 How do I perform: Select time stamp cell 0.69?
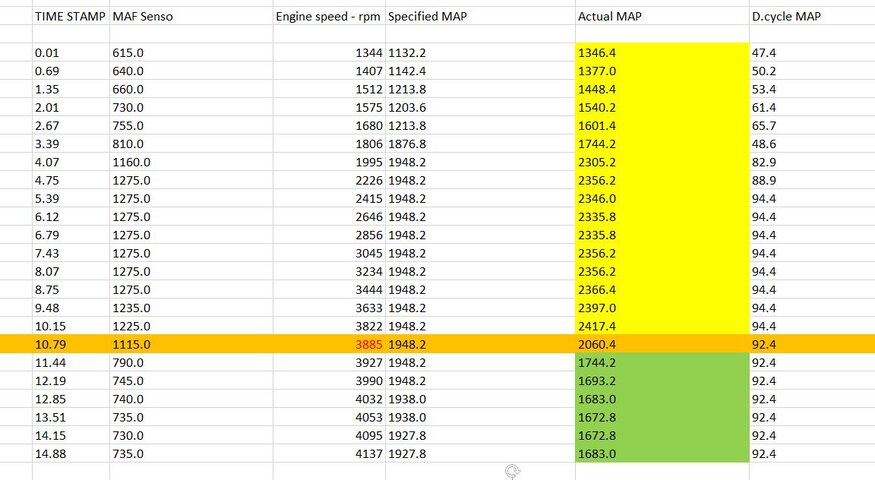coord(70,71)
